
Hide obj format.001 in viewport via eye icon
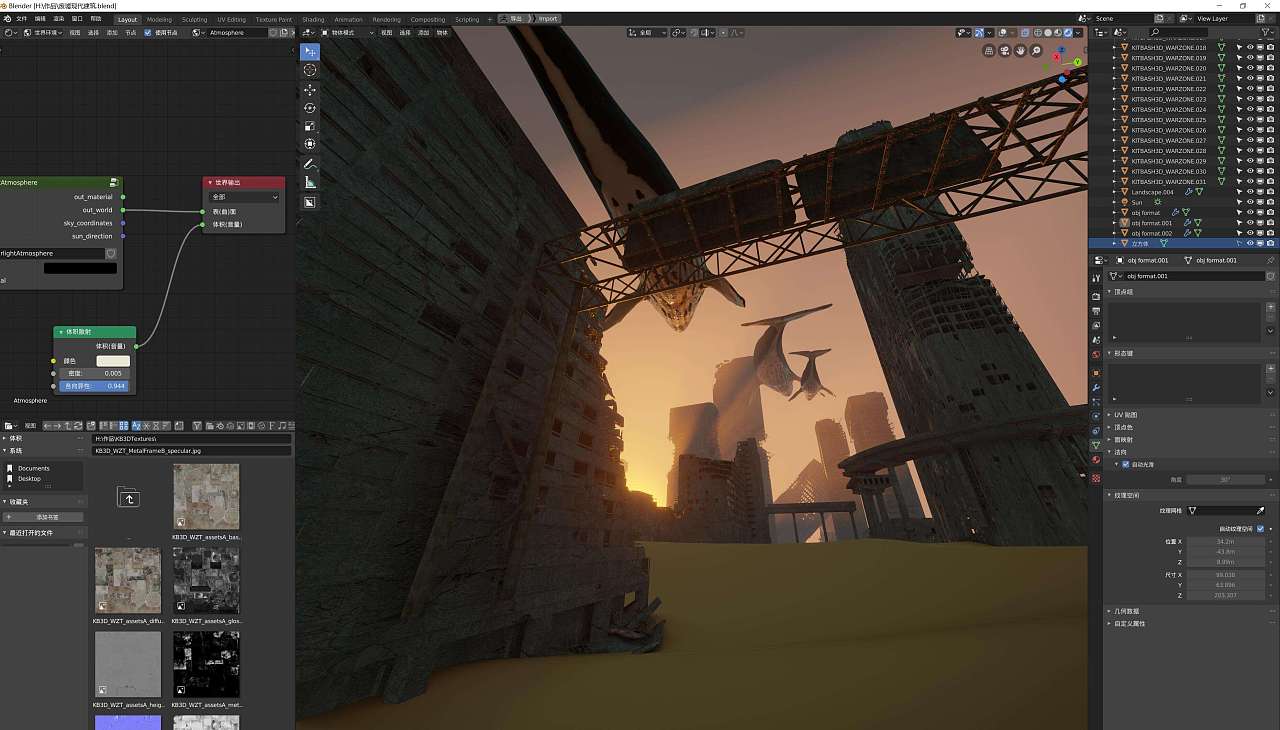(x=1250, y=223)
